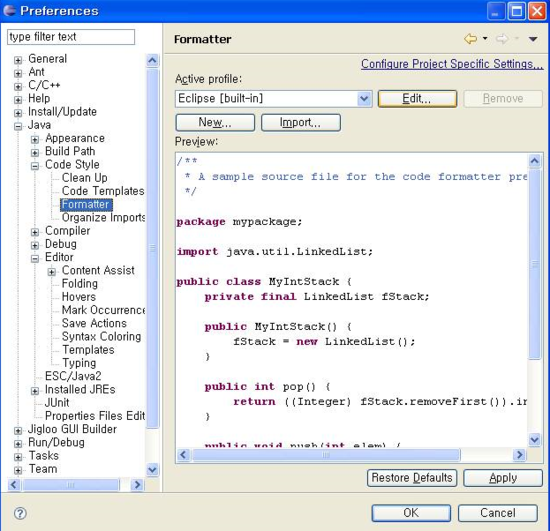Click the Restore Defaults button

(412, 478)
